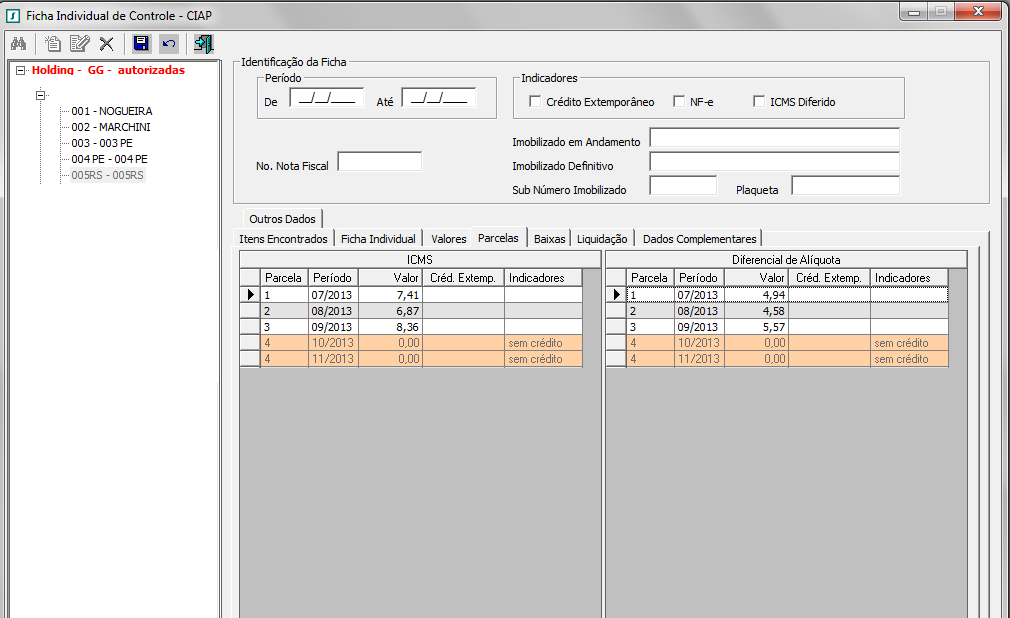This screenshot has height=618, width=1010.
Task: Collapse the unnamed second-level tree node
Action: pos(41,95)
